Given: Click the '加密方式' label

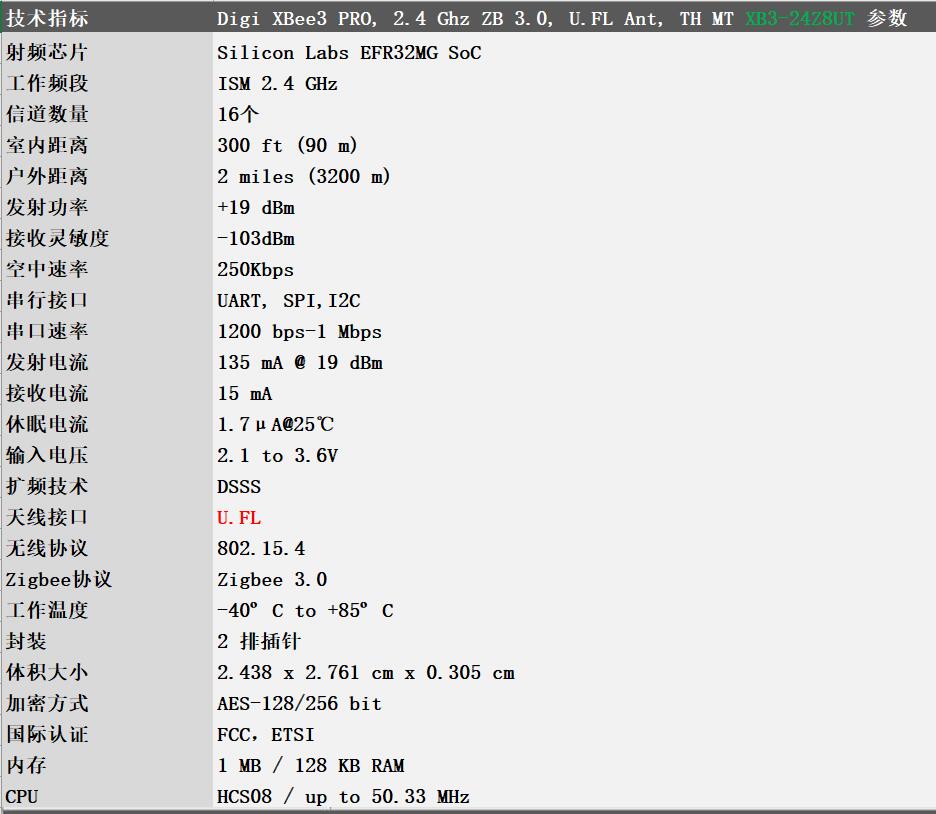Looking at the screenshot, I should click(x=47, y=704).
